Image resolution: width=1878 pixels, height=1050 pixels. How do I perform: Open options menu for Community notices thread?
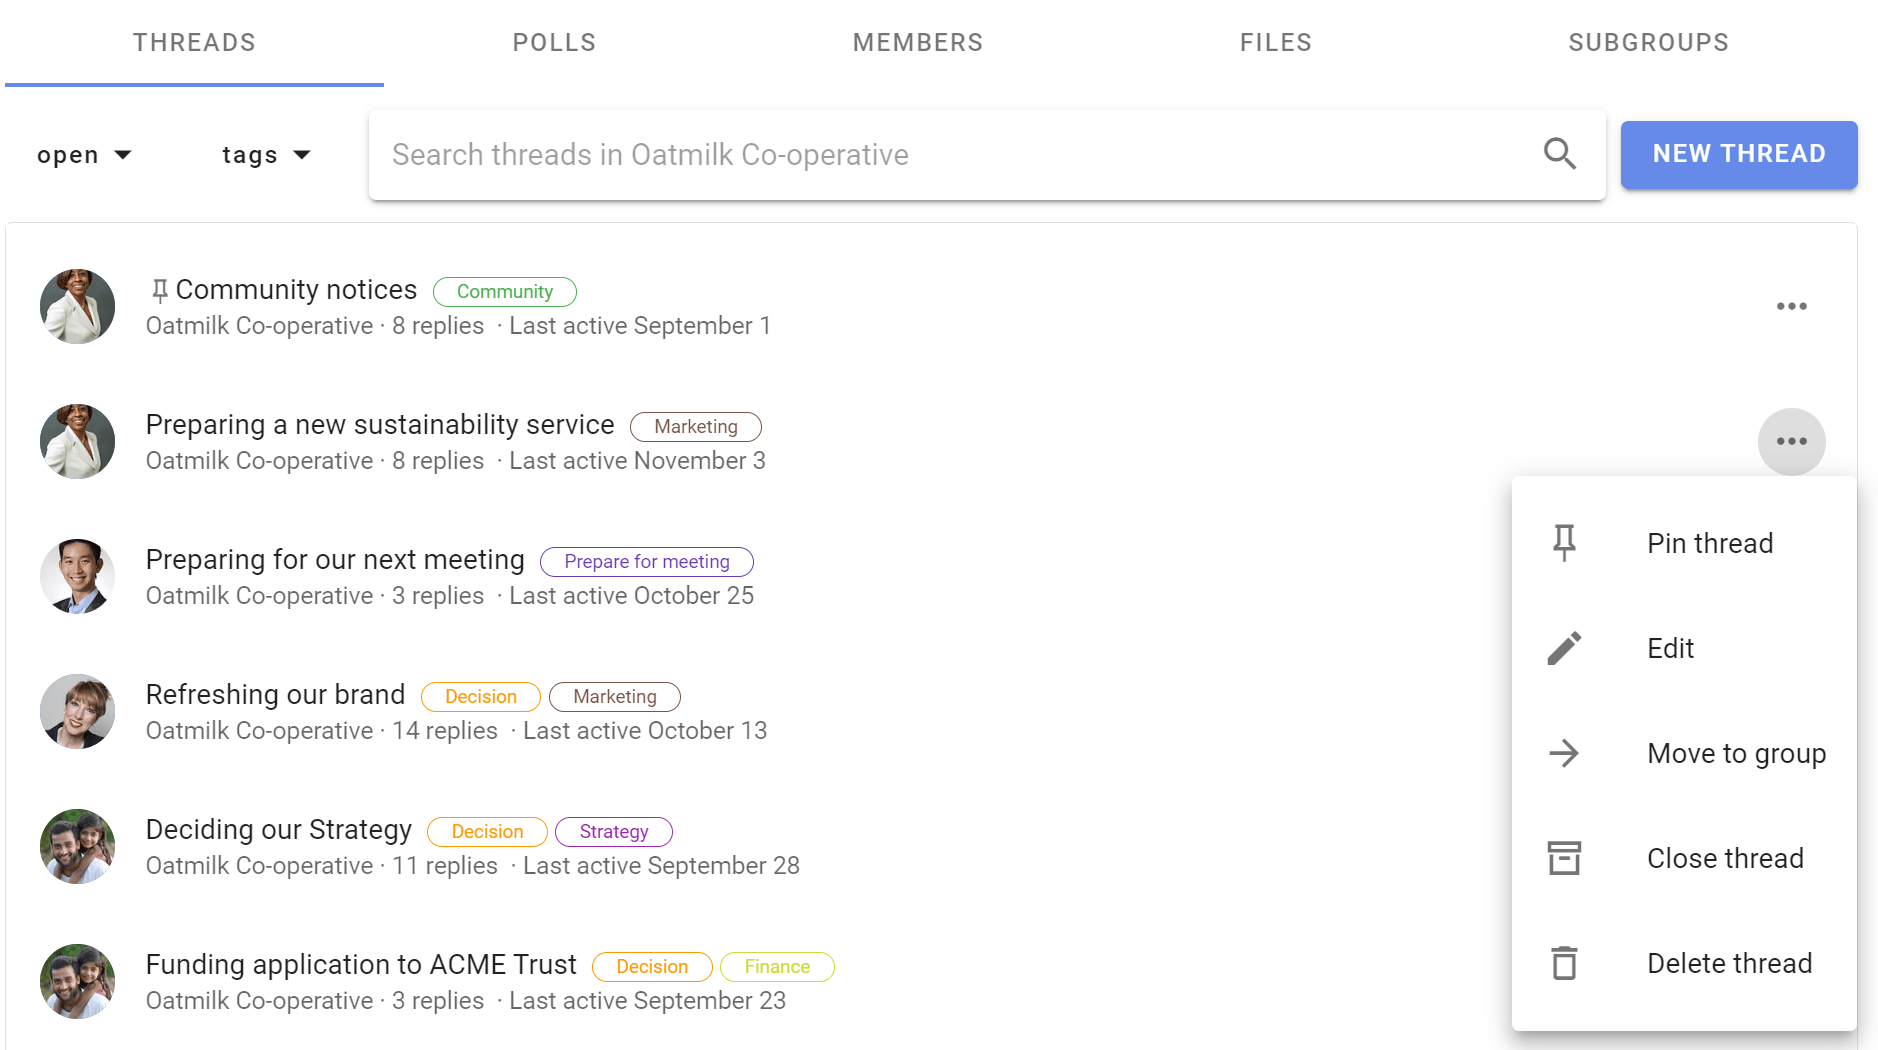point(1791,306)
